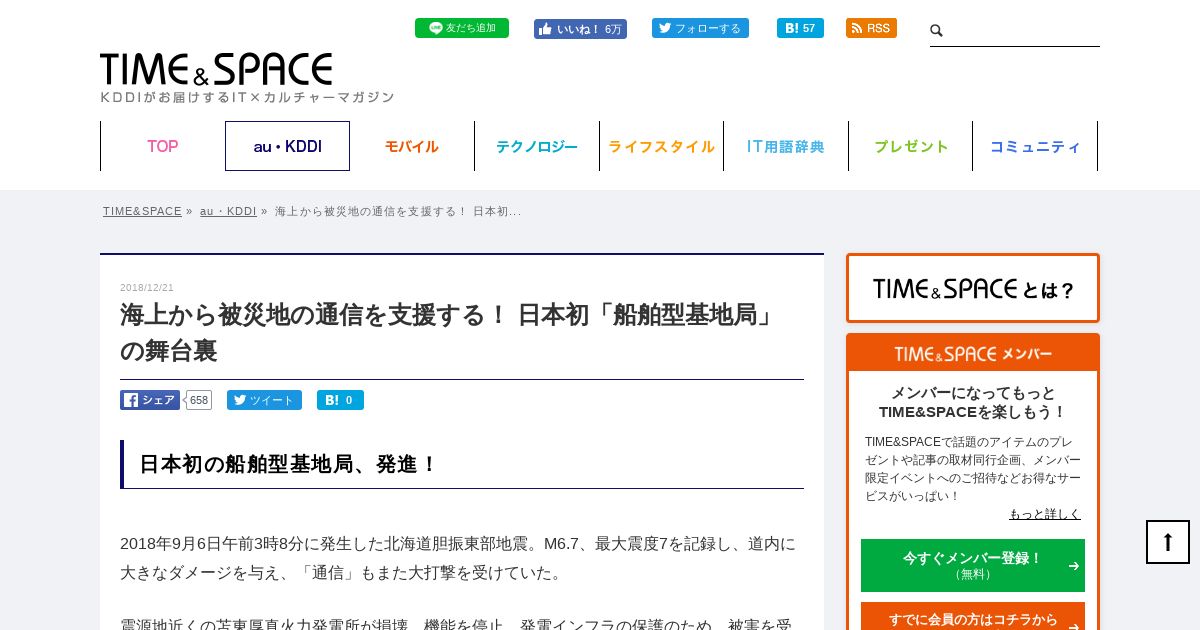Click the article title heading
This screenshot has height=630, width=1200.
450,333
